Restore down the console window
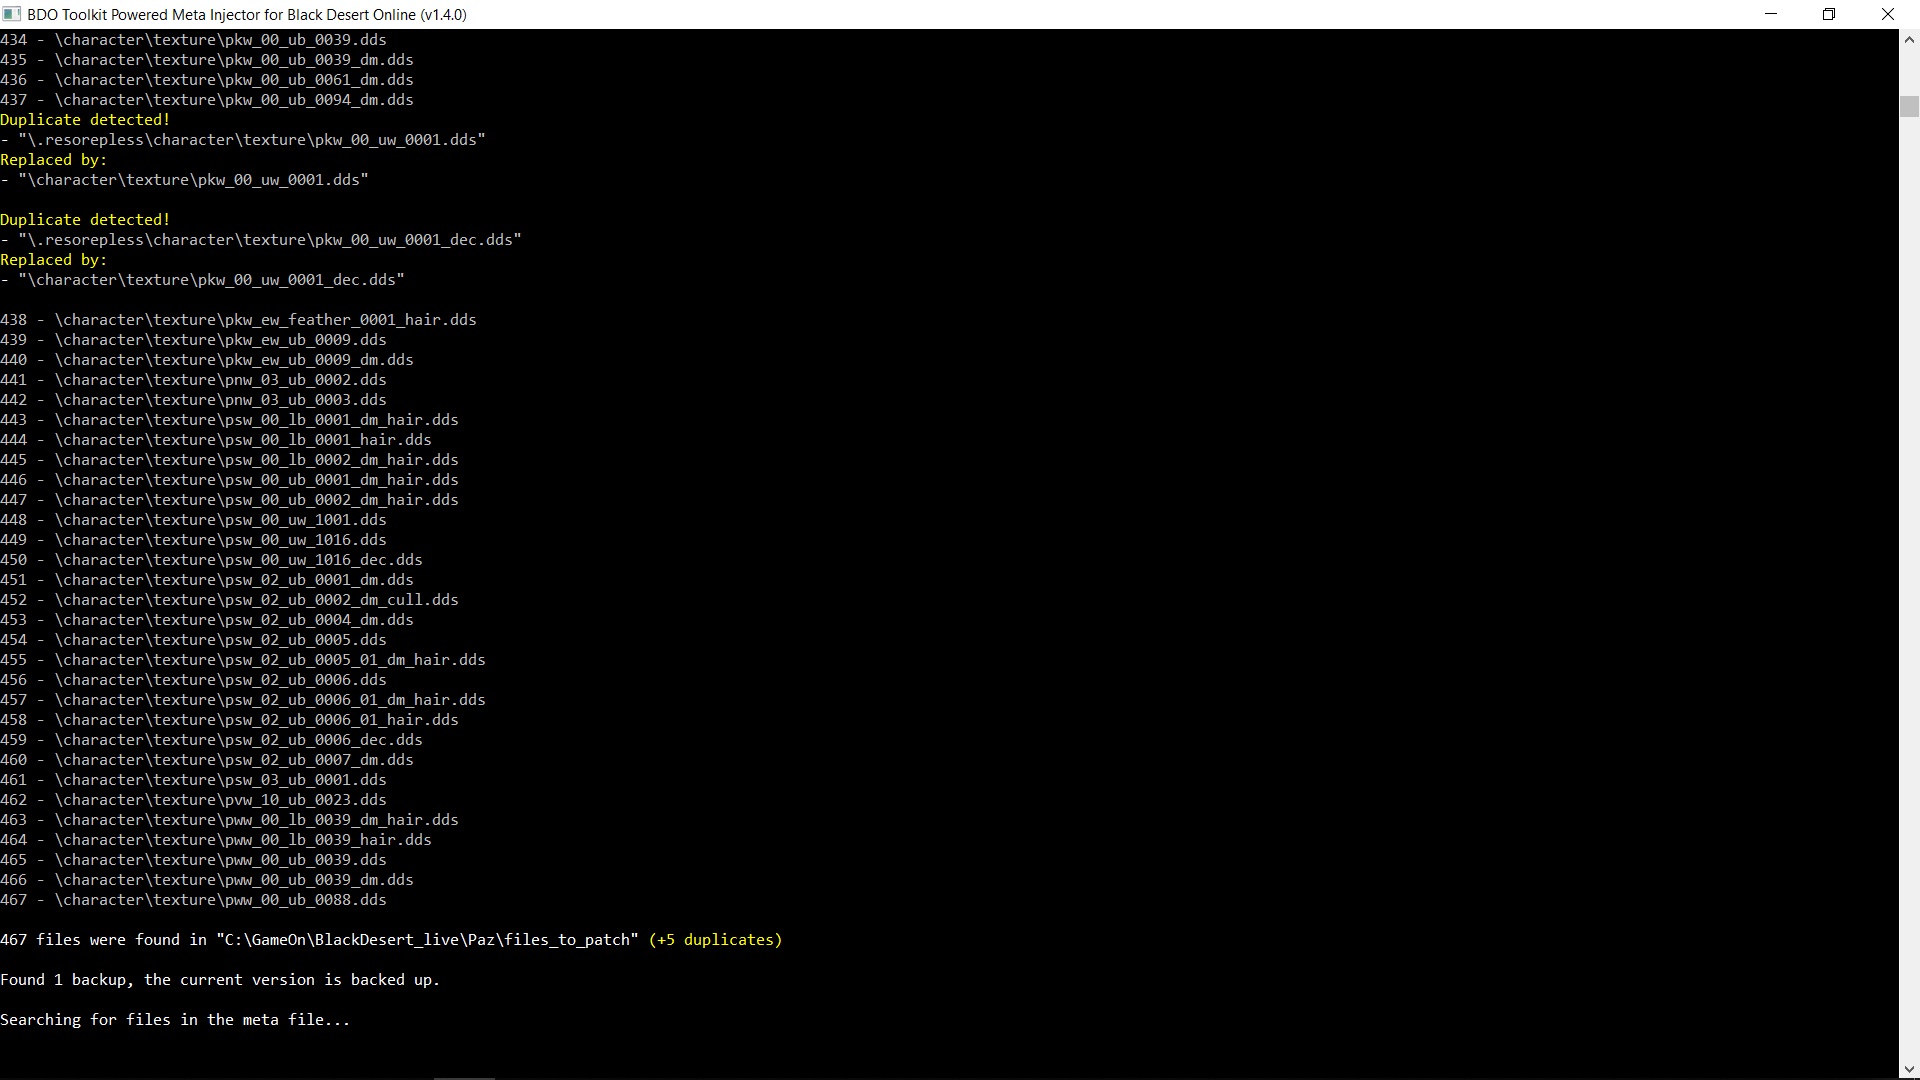The image size is (1920, 1080). click(x=1829, y=14)
